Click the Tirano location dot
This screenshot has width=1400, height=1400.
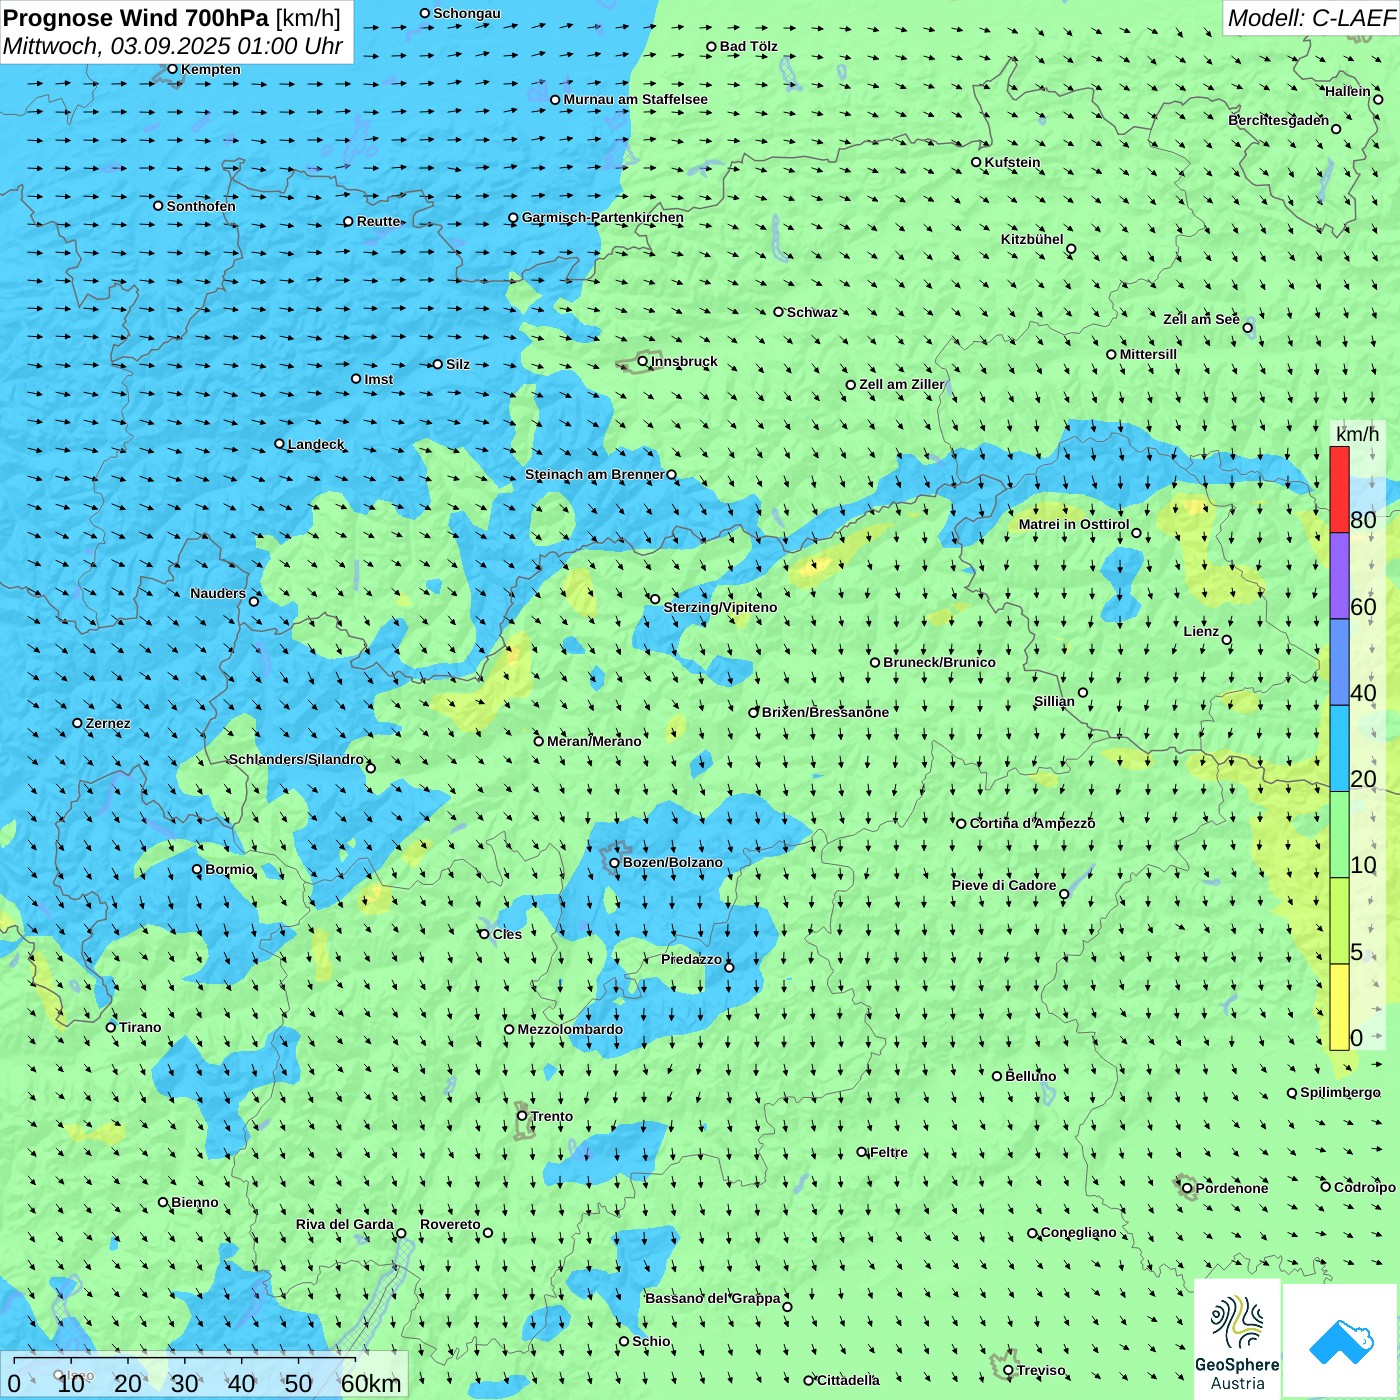tap(111, 1027)
